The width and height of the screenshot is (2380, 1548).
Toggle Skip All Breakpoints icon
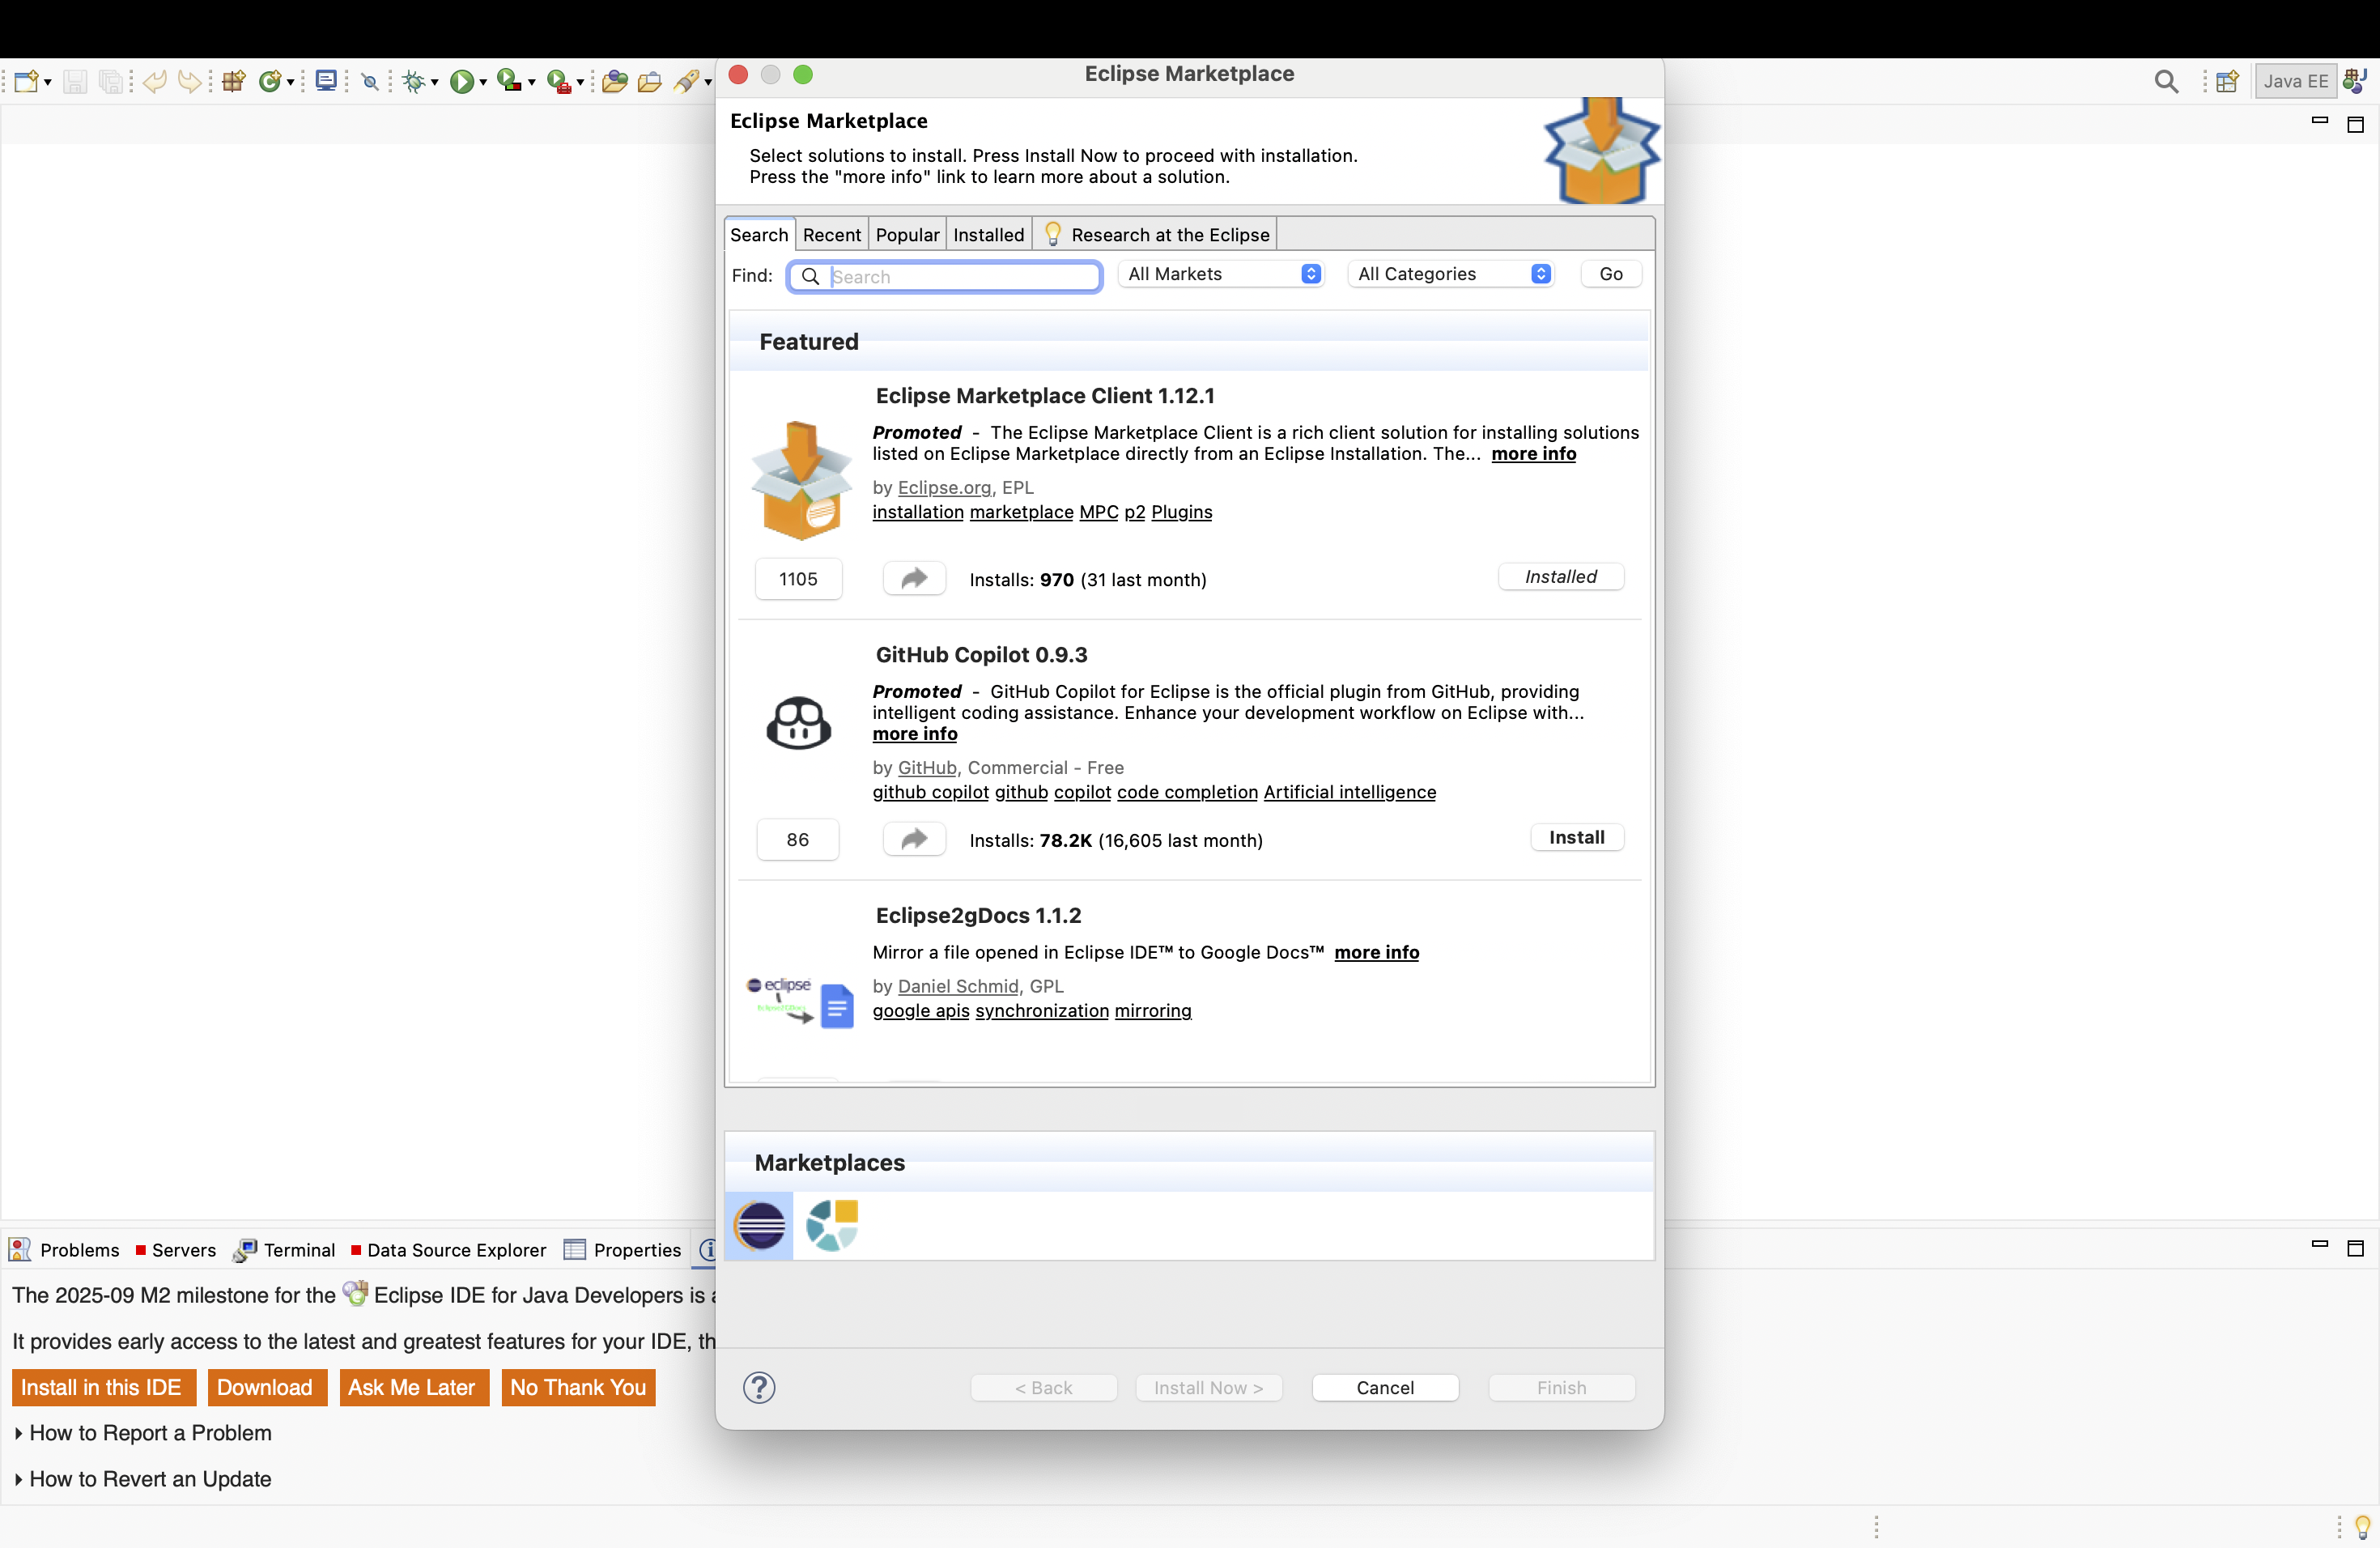pyautogui.click(x=370, y=81)
